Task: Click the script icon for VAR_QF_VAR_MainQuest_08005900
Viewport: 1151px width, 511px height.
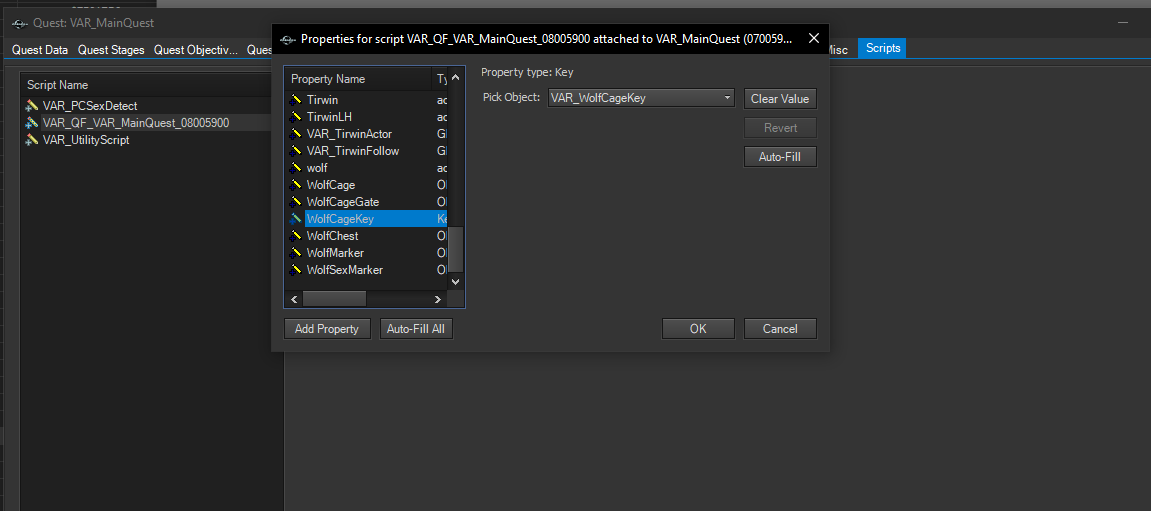Action: 32,123
